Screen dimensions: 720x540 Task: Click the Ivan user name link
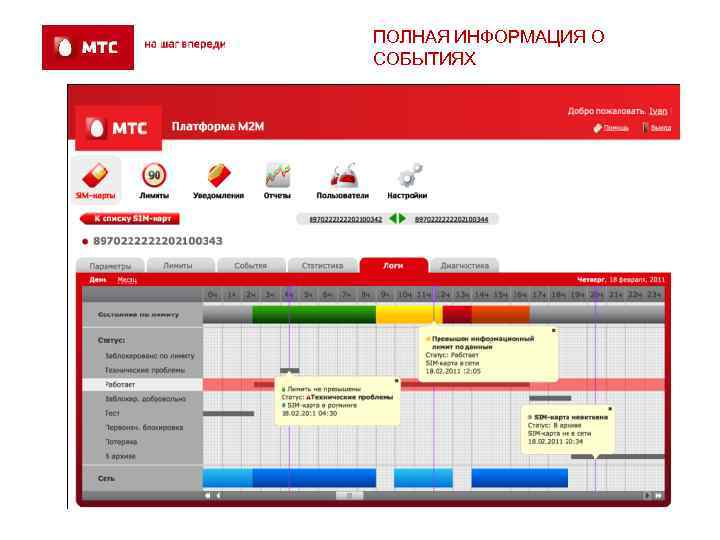pyautogui.click(x=658, y=111)
